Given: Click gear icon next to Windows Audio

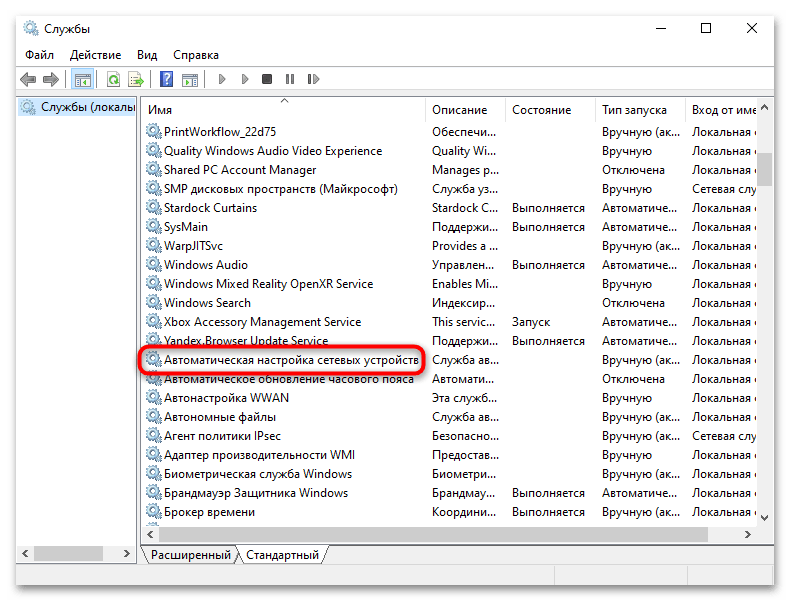Looking at the screenshot, I should pyautogui.click(x=153, y=264).
